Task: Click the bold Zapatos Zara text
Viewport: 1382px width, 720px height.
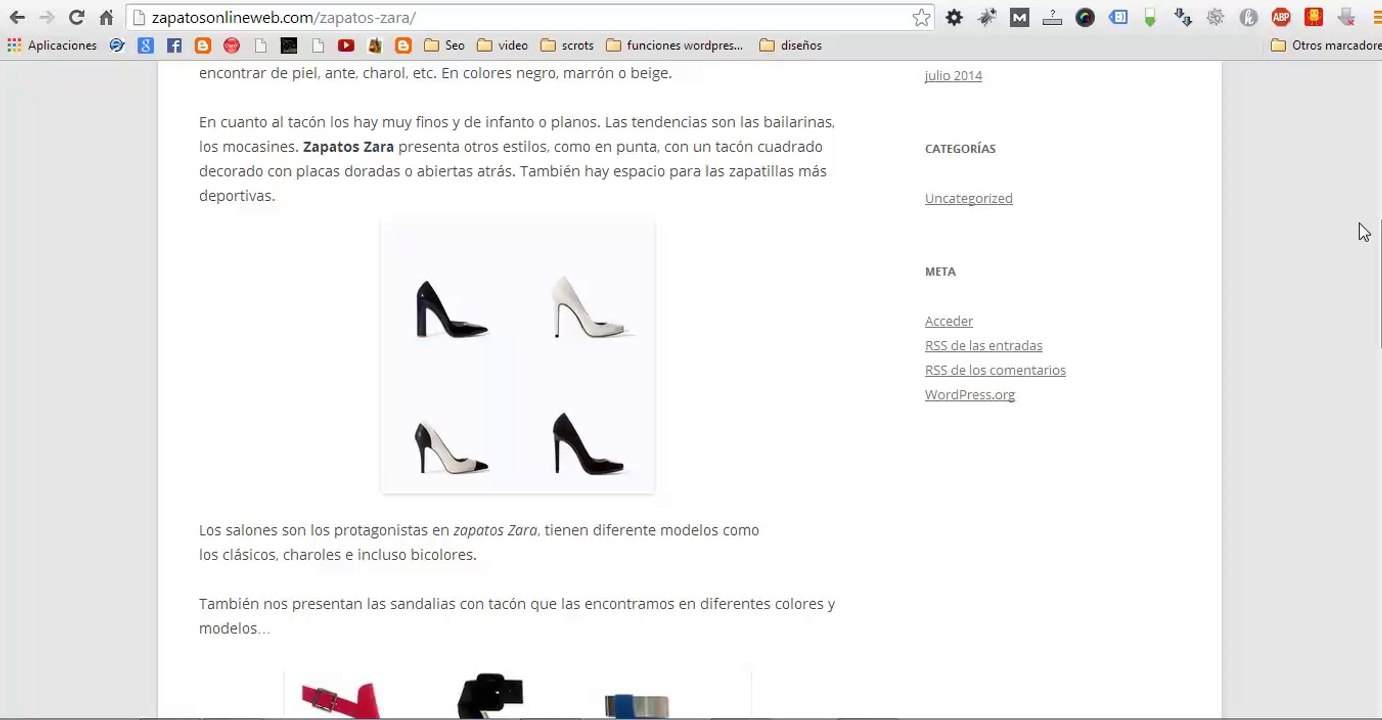Action: 348,147
